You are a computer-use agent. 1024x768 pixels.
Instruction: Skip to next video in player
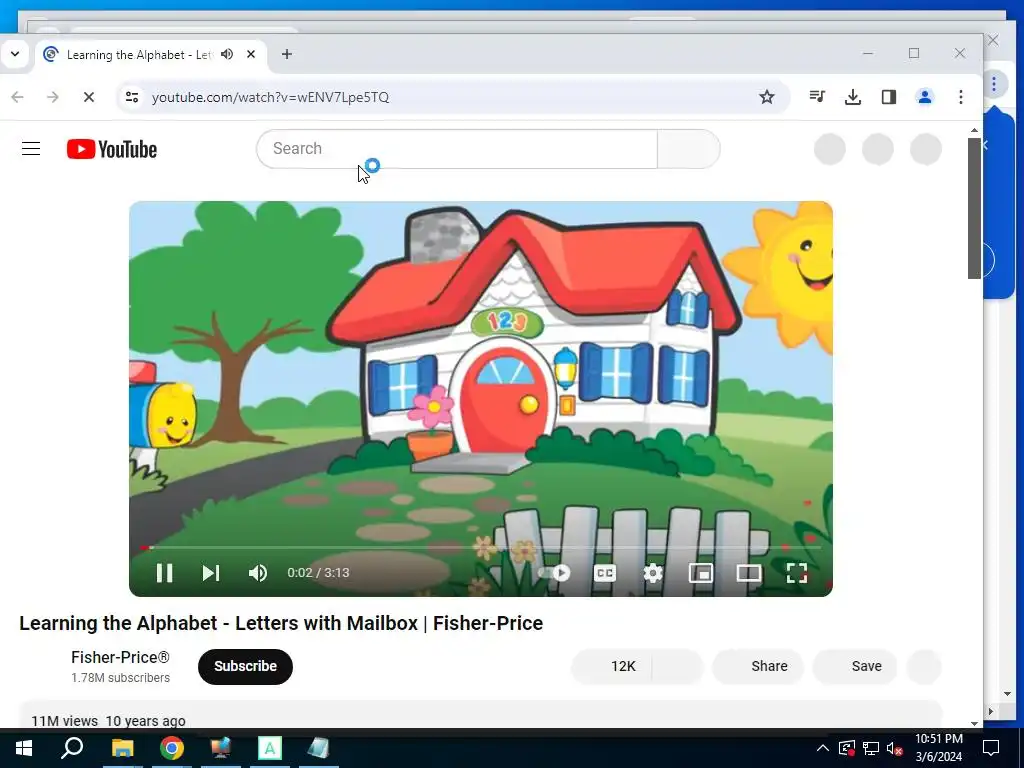210,573
